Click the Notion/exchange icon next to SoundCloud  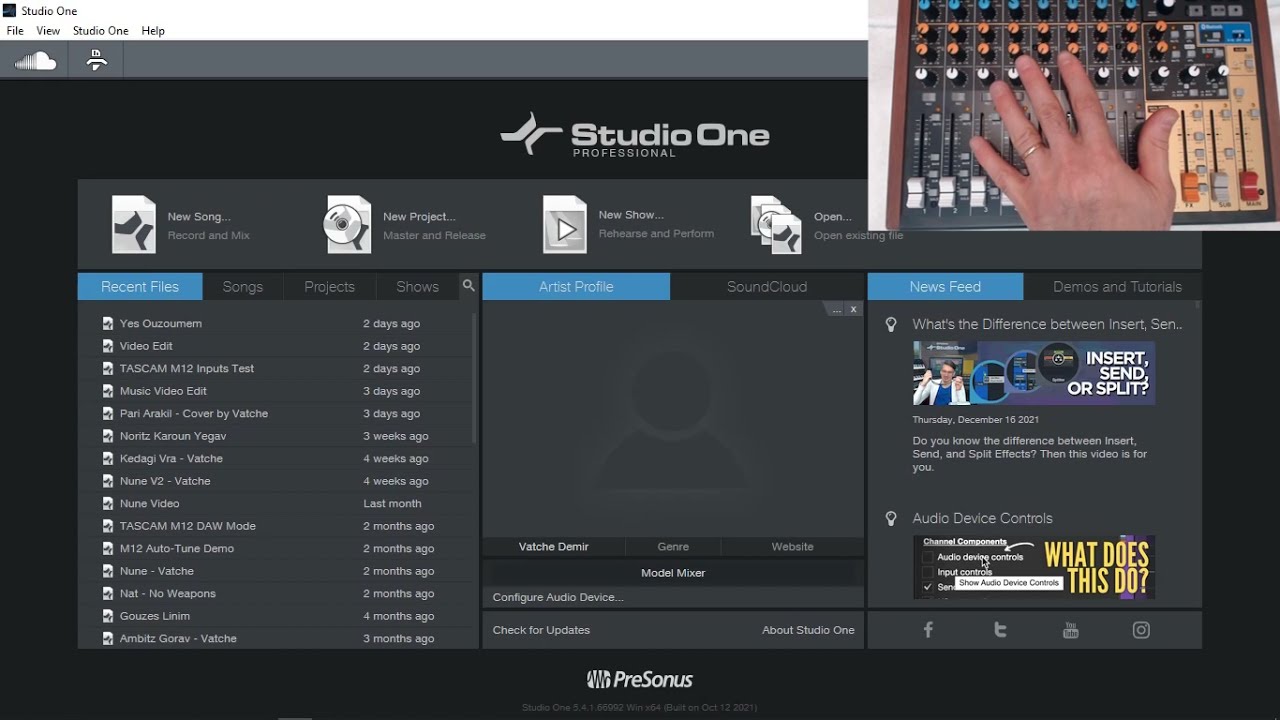97,60
